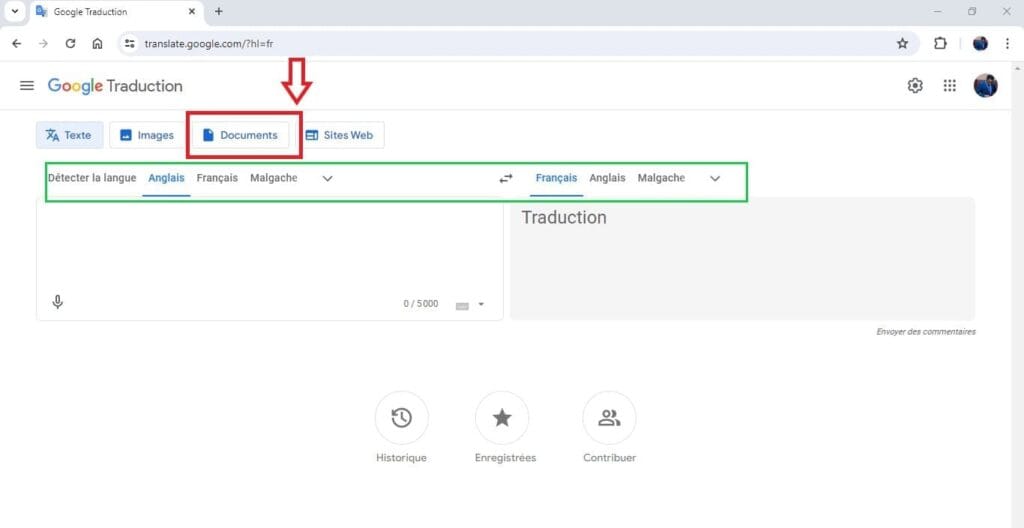Open the Contribuer people icon
Image resolution: width=1024 pixels, height=528 pixels.
[609, 418]
